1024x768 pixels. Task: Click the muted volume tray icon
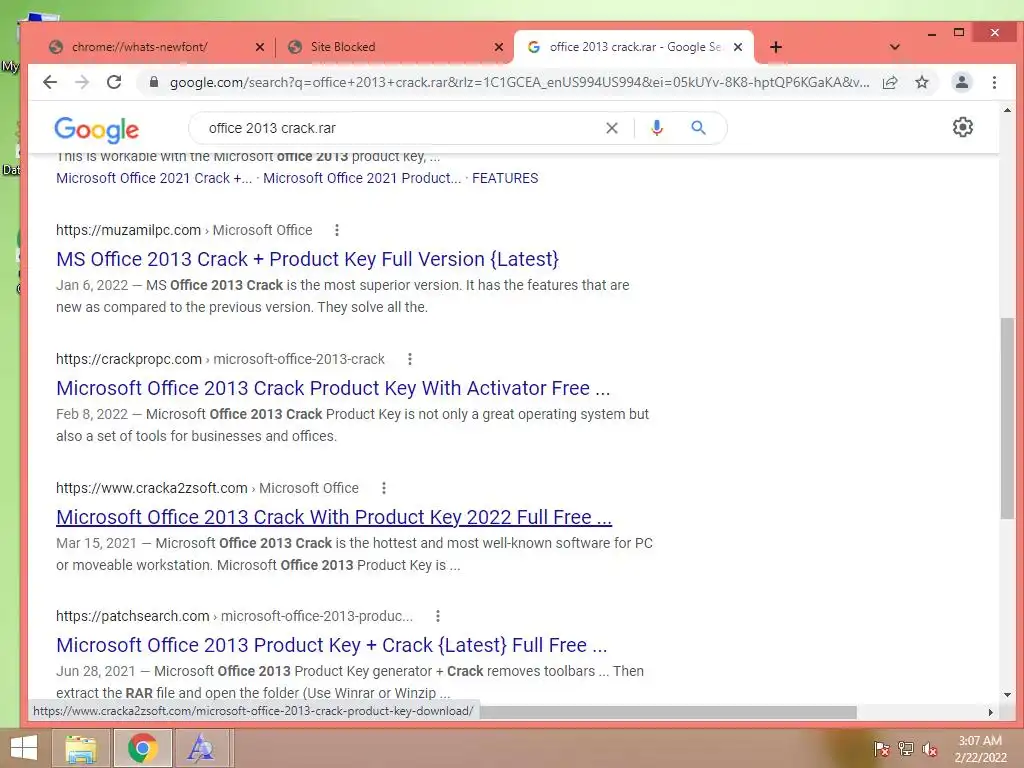[930, 748]
